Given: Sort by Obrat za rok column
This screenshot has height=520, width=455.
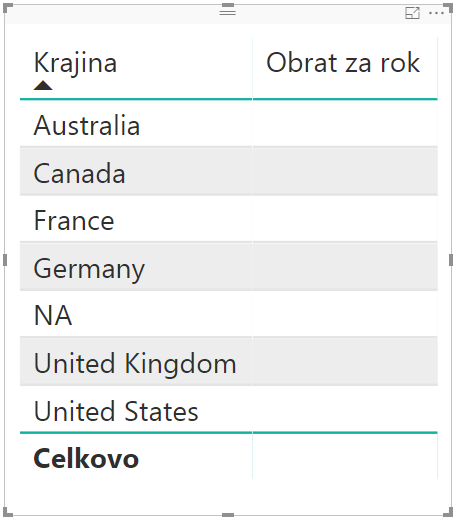Looking at the screenshot, I should pos(343,63).
